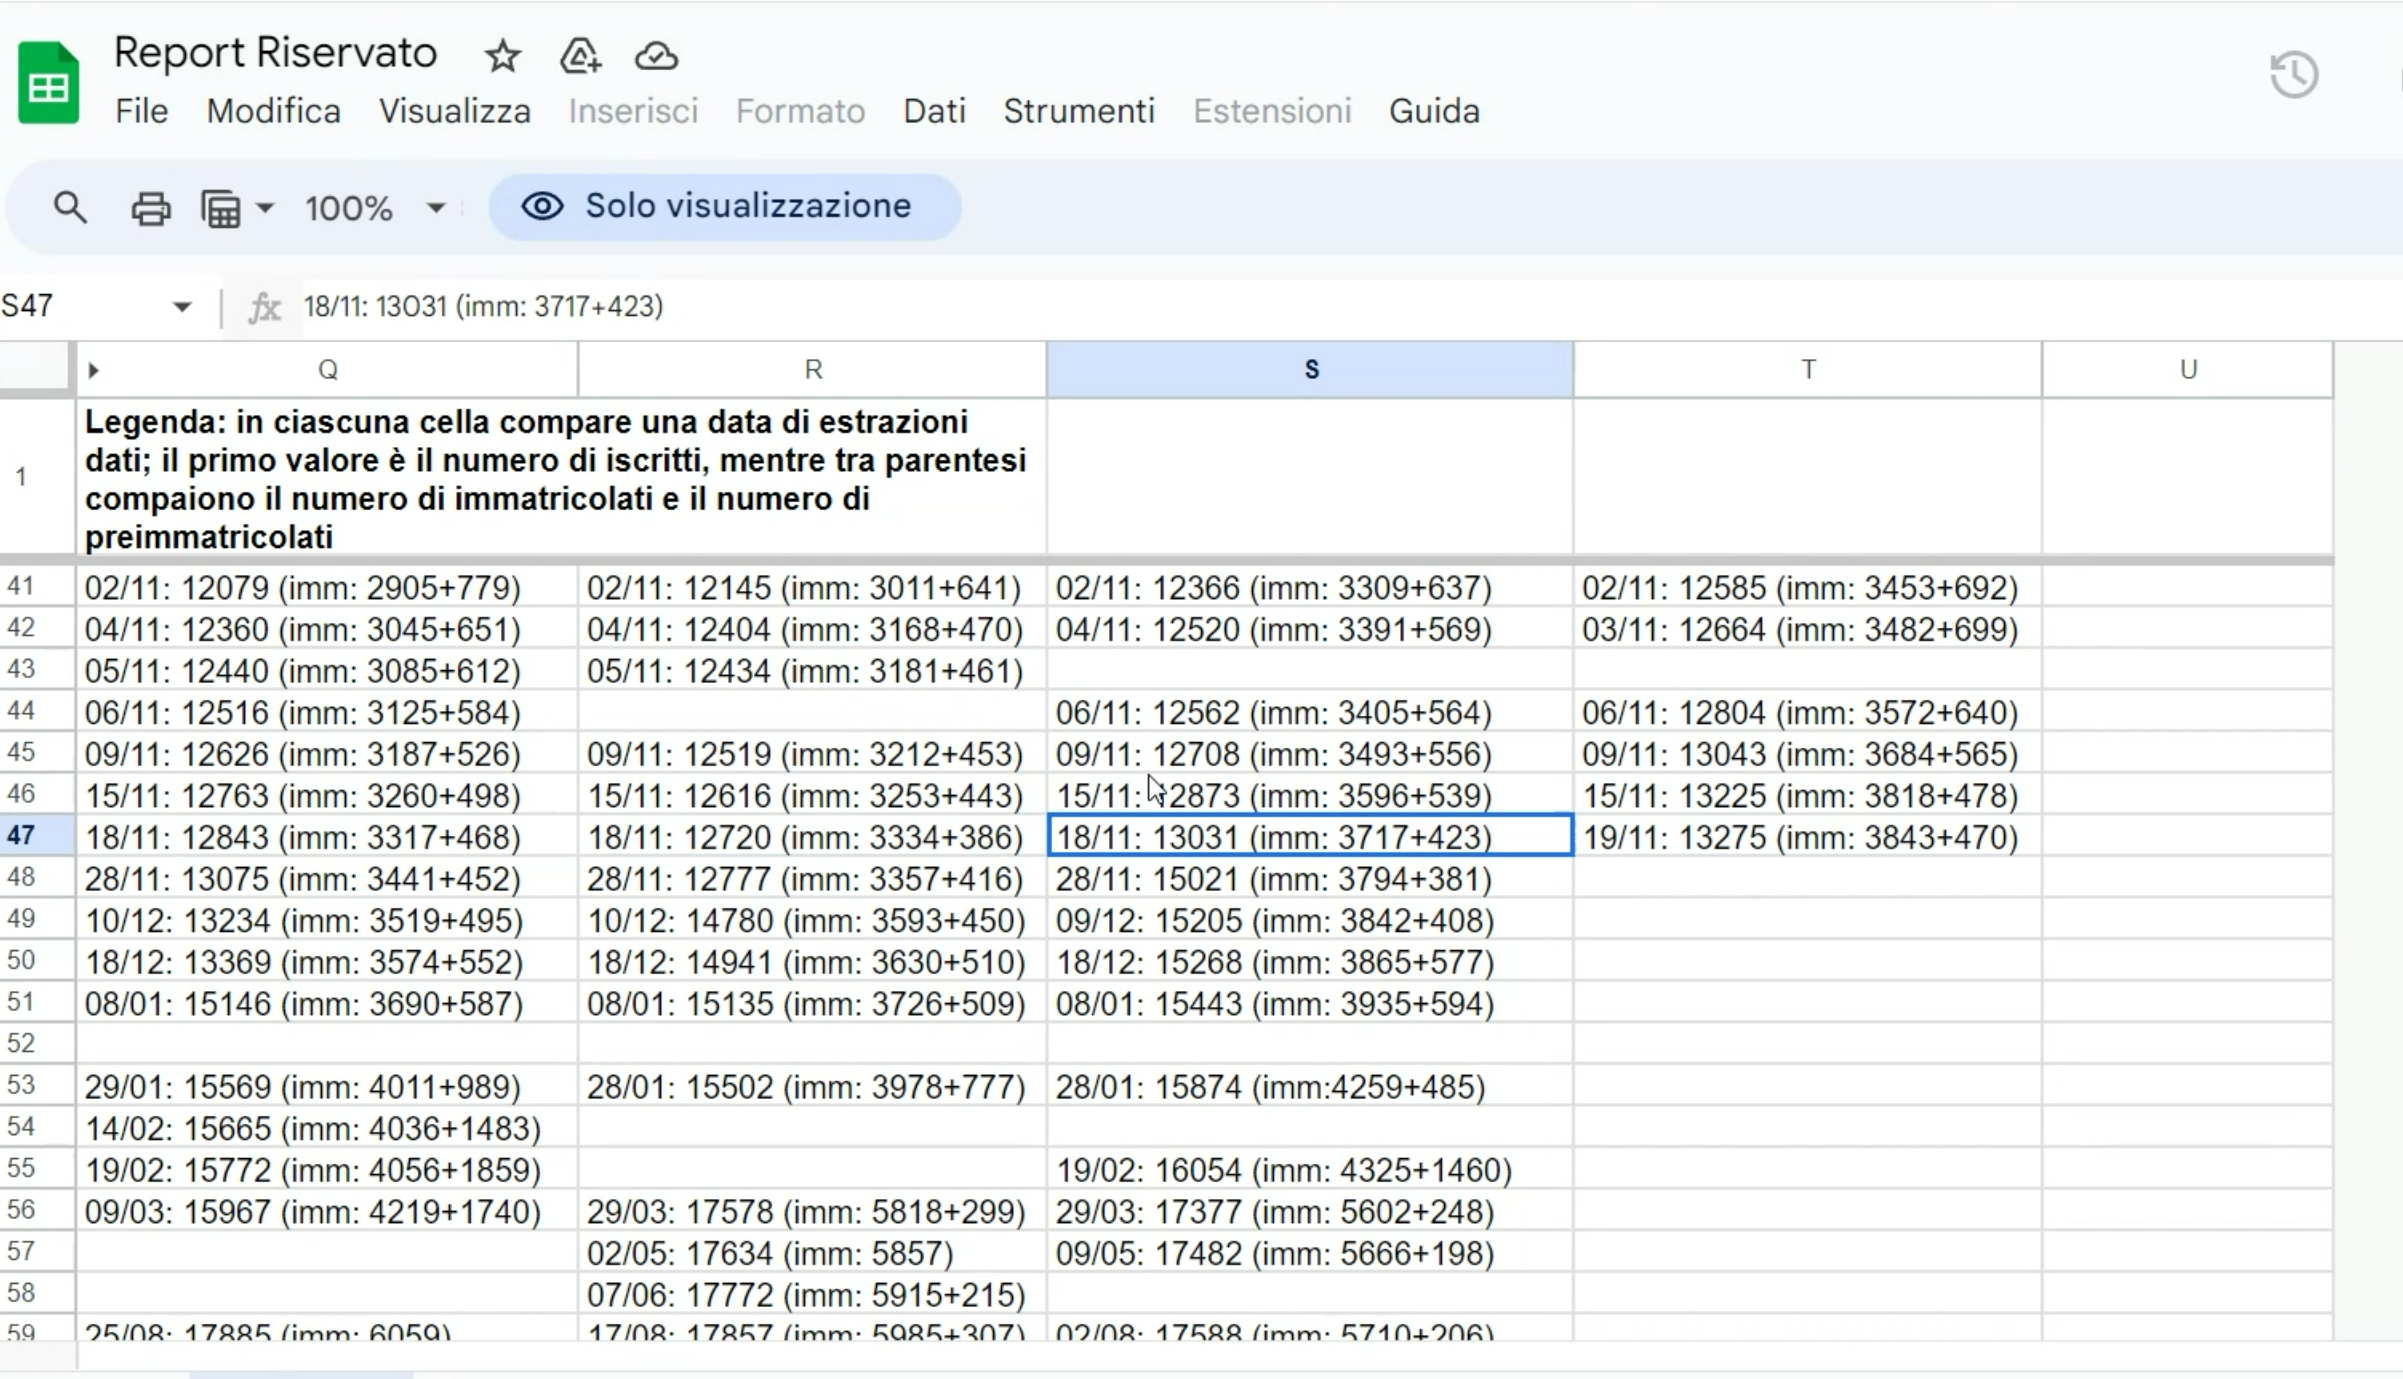Select column S header
Image resolution: width=2403 pixels, height=1379 pixels.
pyautogui.click(x=1310, y=370)
